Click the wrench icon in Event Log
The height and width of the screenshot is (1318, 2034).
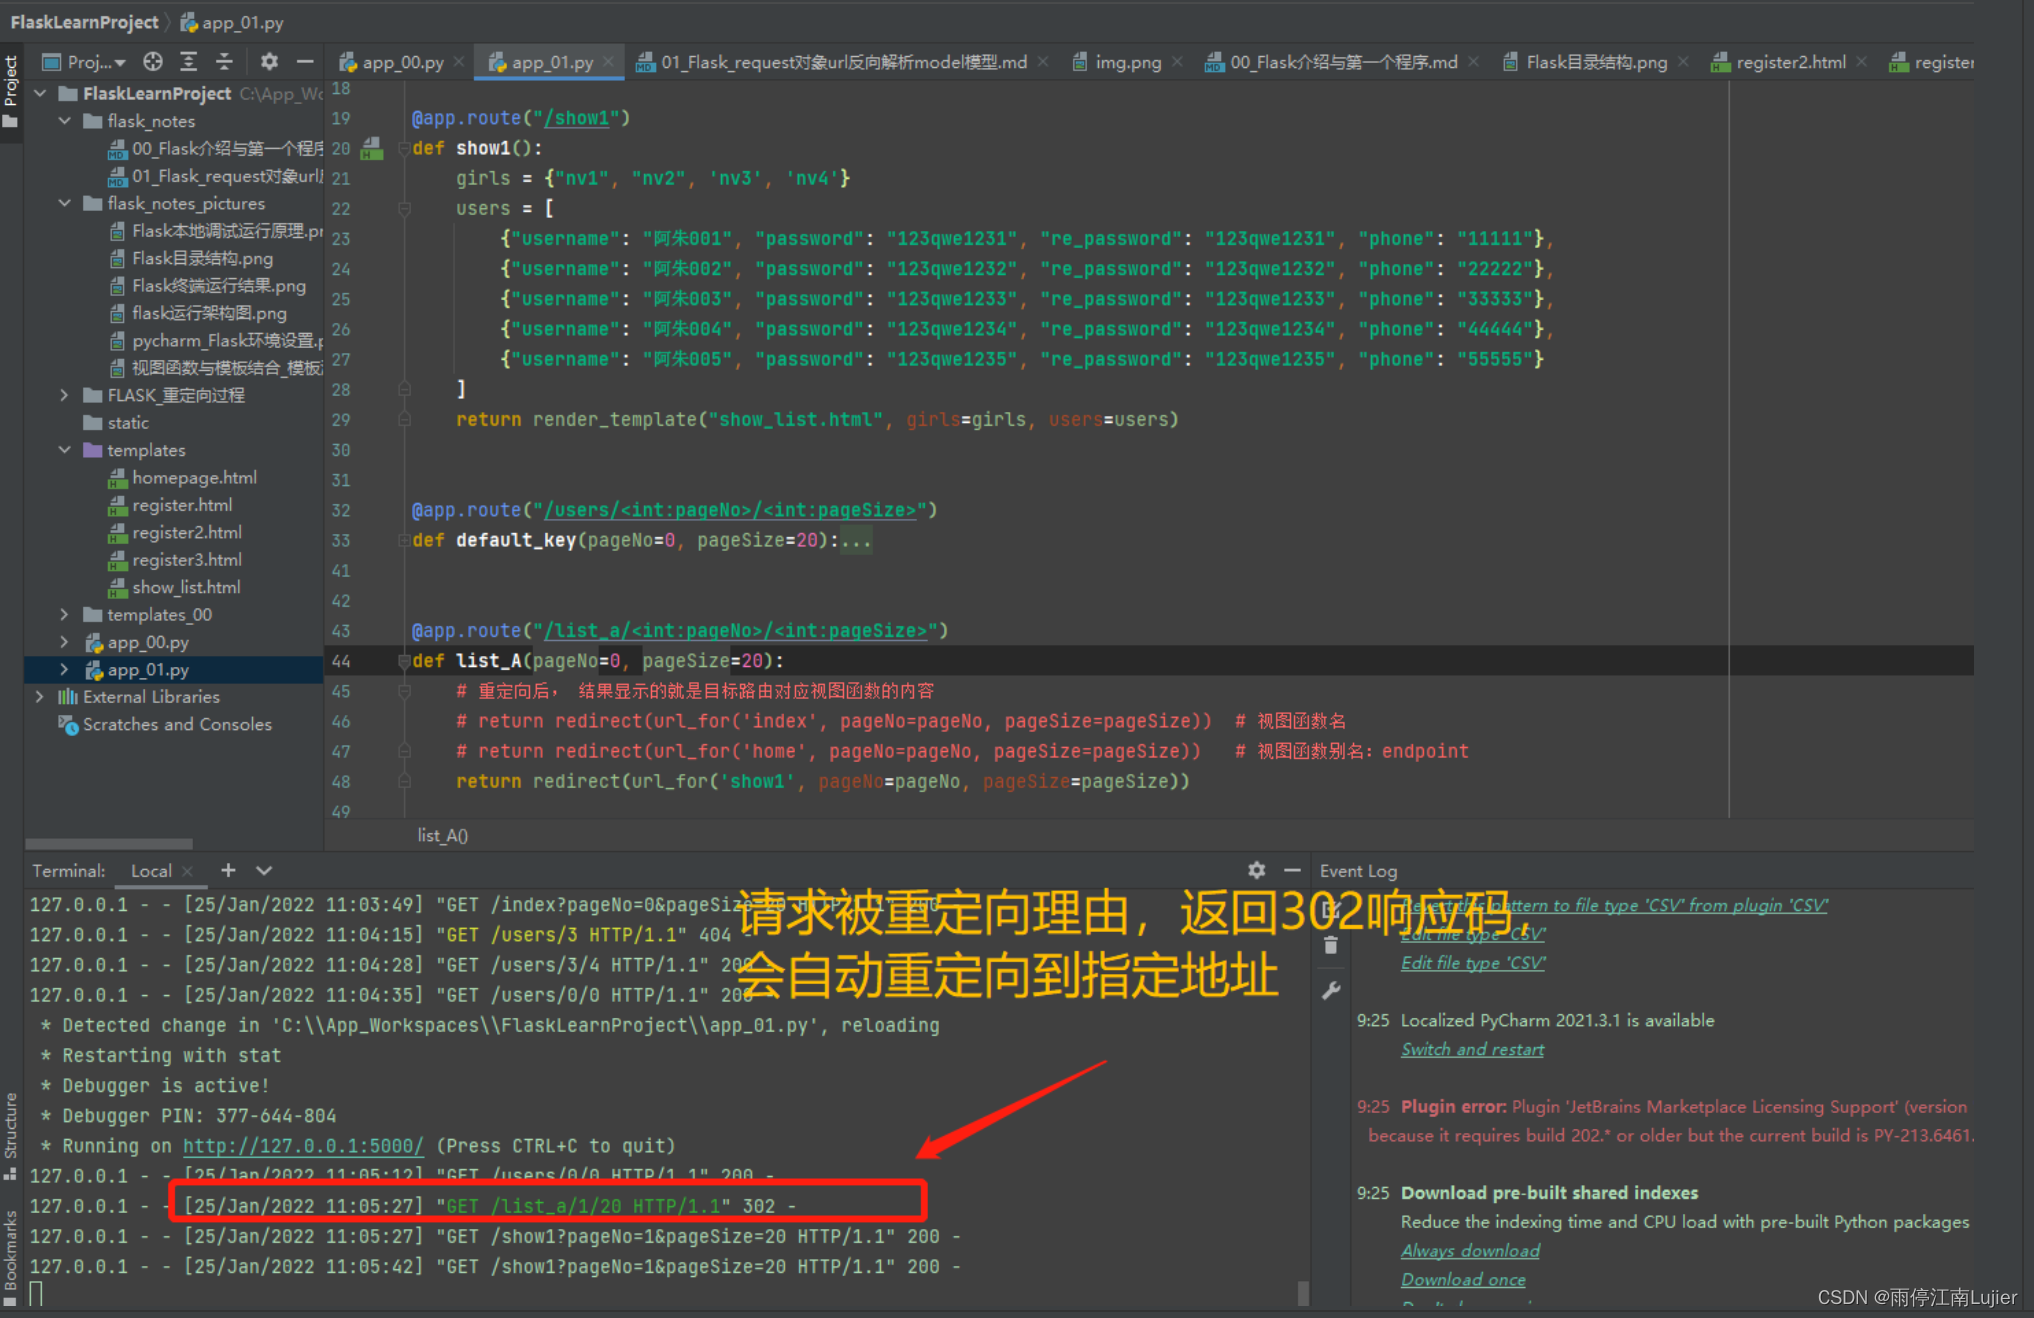tap(1331, 990)
